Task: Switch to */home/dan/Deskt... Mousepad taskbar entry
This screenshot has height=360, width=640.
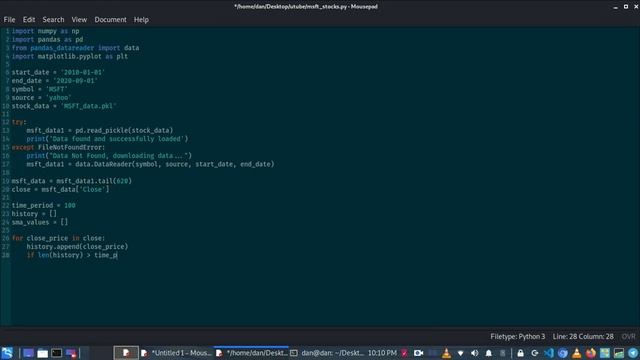Action: point(252,353)
